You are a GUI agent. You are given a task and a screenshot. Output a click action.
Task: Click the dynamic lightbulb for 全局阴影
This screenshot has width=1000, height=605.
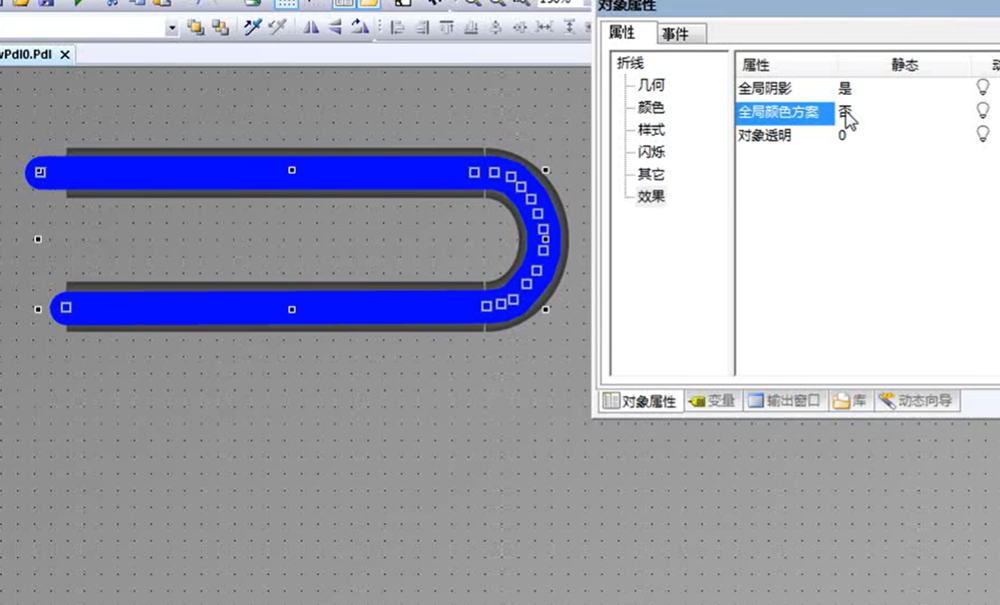coord(982,89)
